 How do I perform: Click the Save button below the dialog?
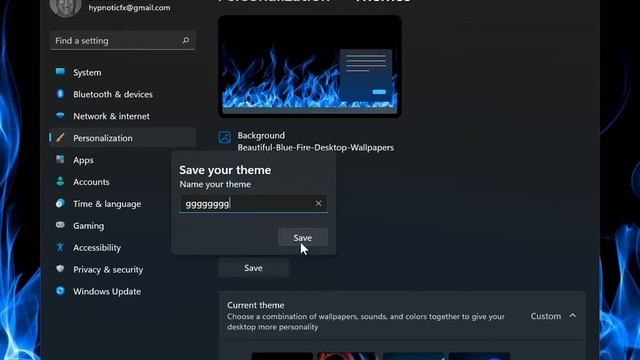253,268
